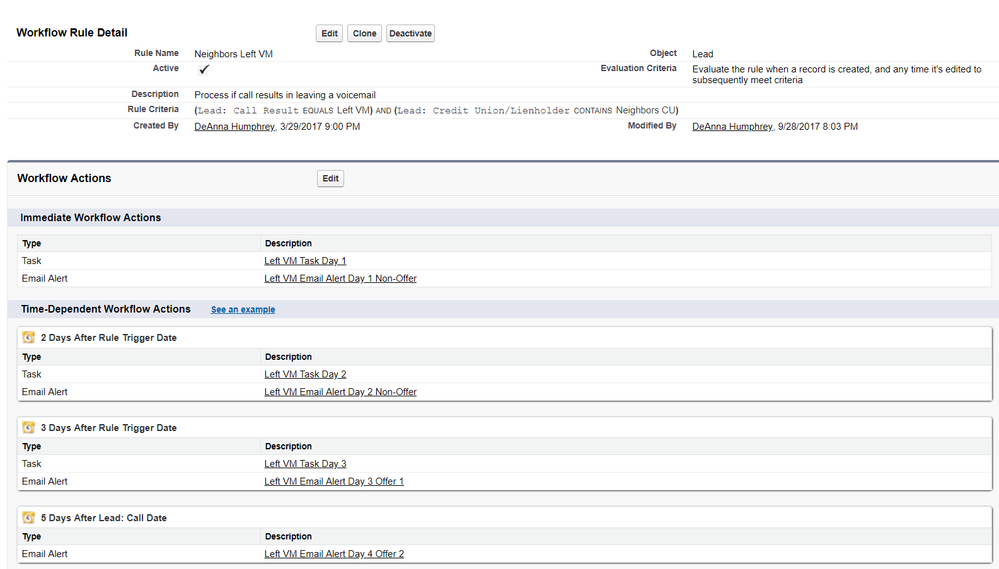The image size is (999, 569).
Task: Open Left VM Email Alert Day 1 Non-Offer
Action: (340, 279)
